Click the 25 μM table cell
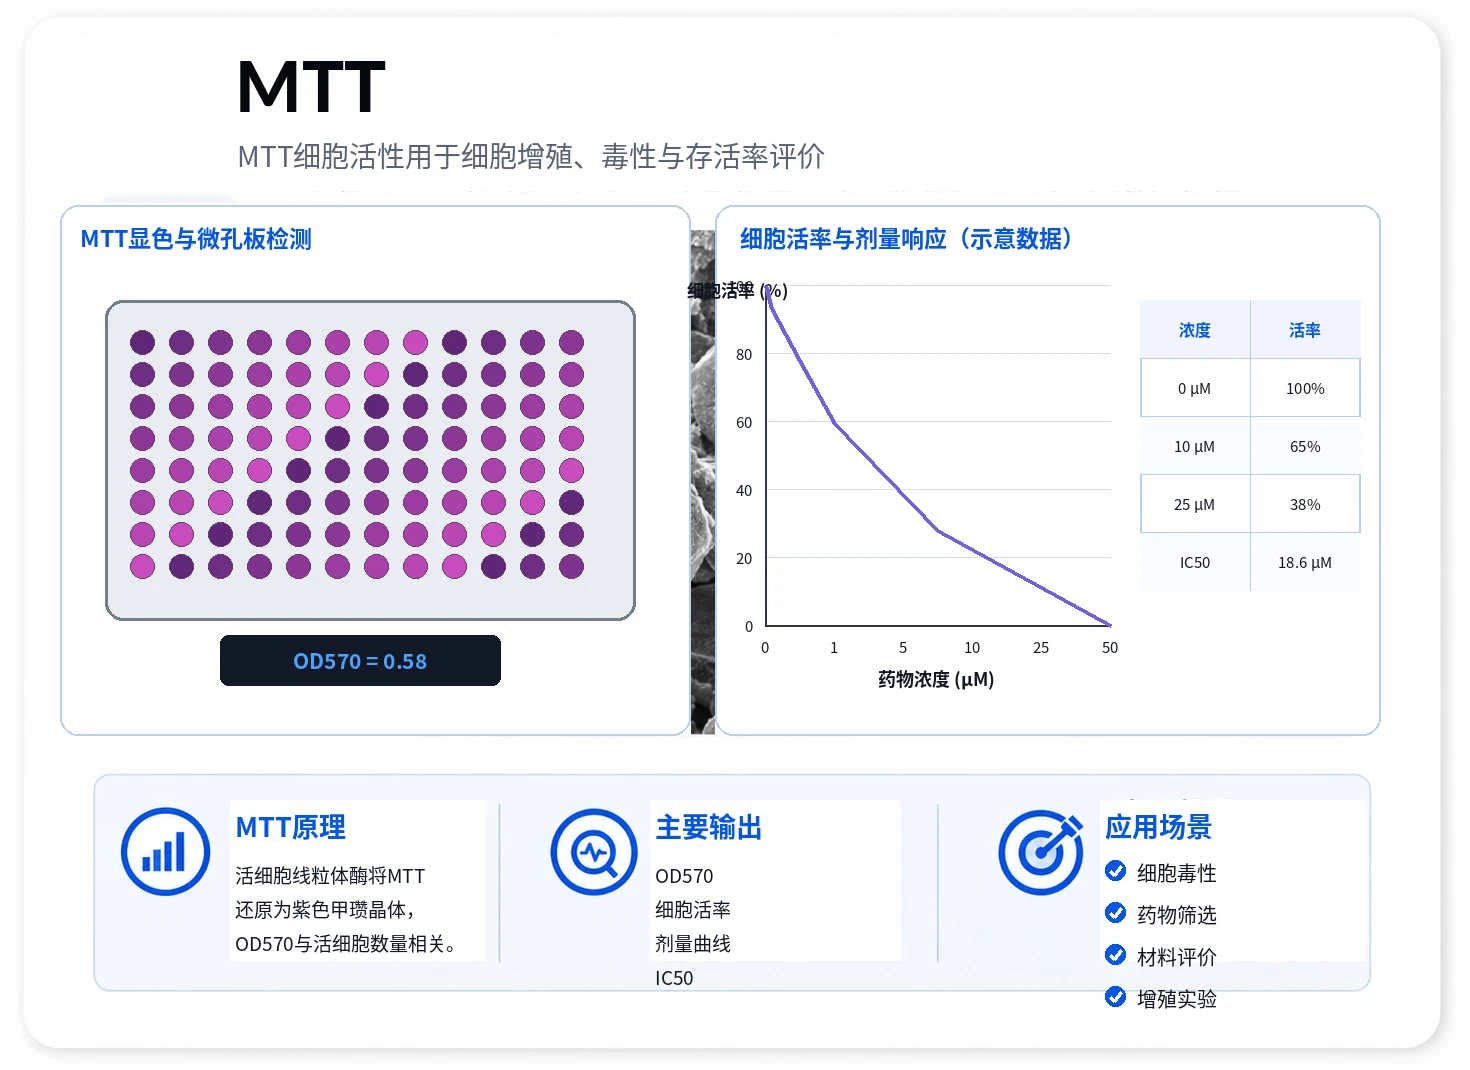 1195,504
